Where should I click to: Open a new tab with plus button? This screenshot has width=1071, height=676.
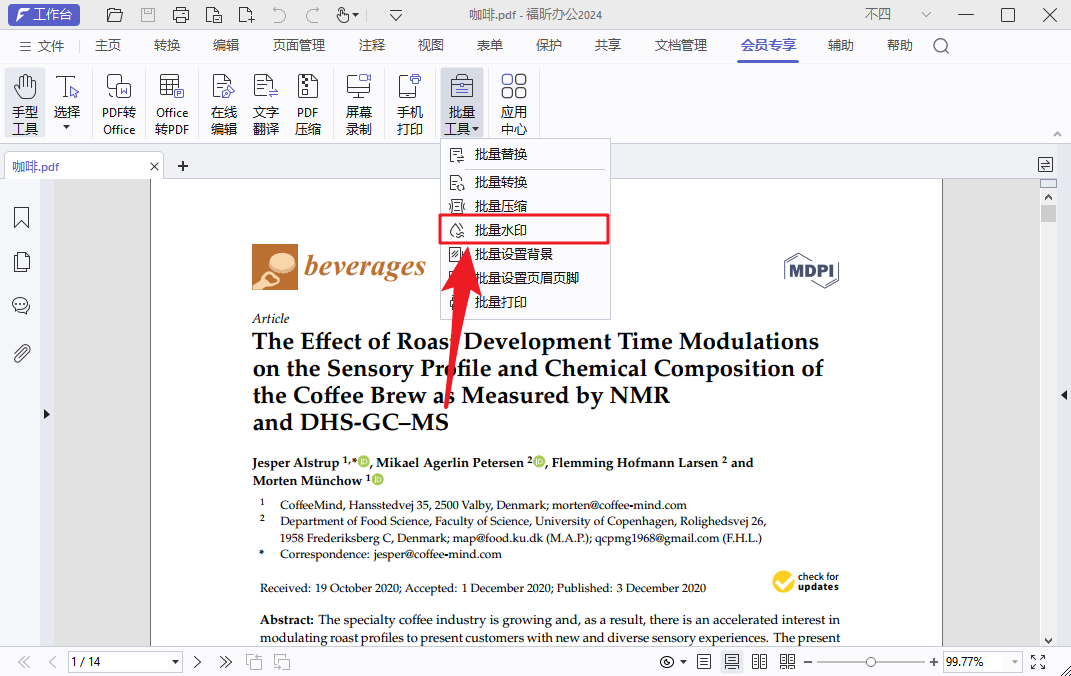pos(183,166)
